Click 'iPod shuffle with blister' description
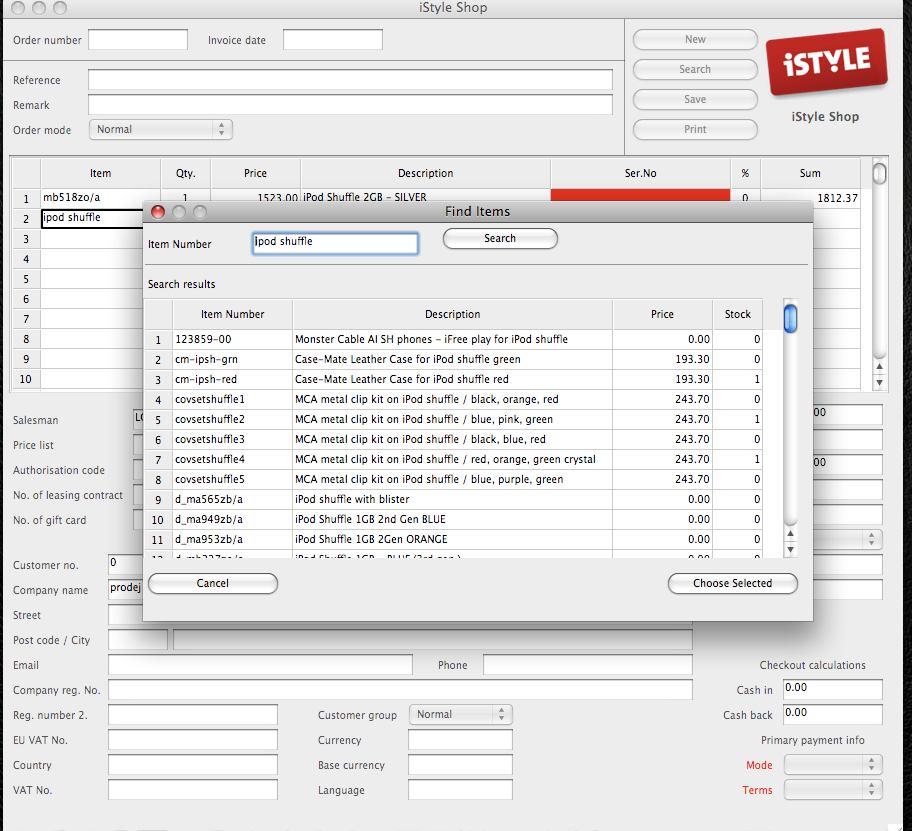Viewport: 912px width, 831px height. 352,500
